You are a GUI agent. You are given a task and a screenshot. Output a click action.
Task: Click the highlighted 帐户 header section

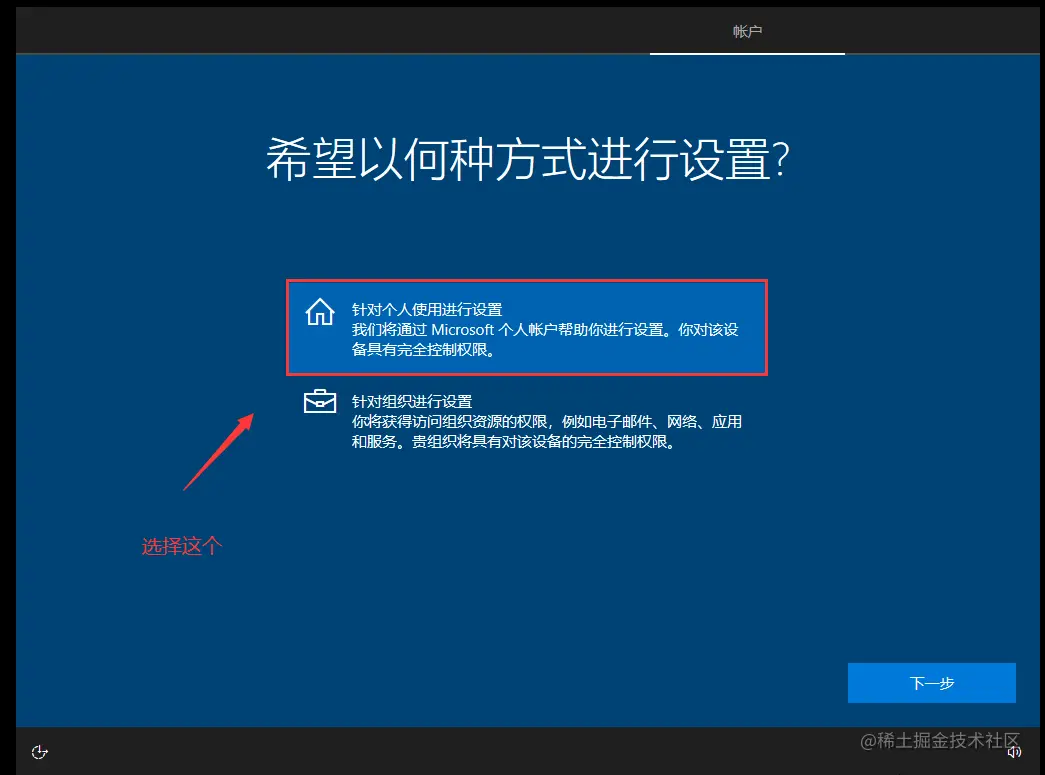click(747, 30)
